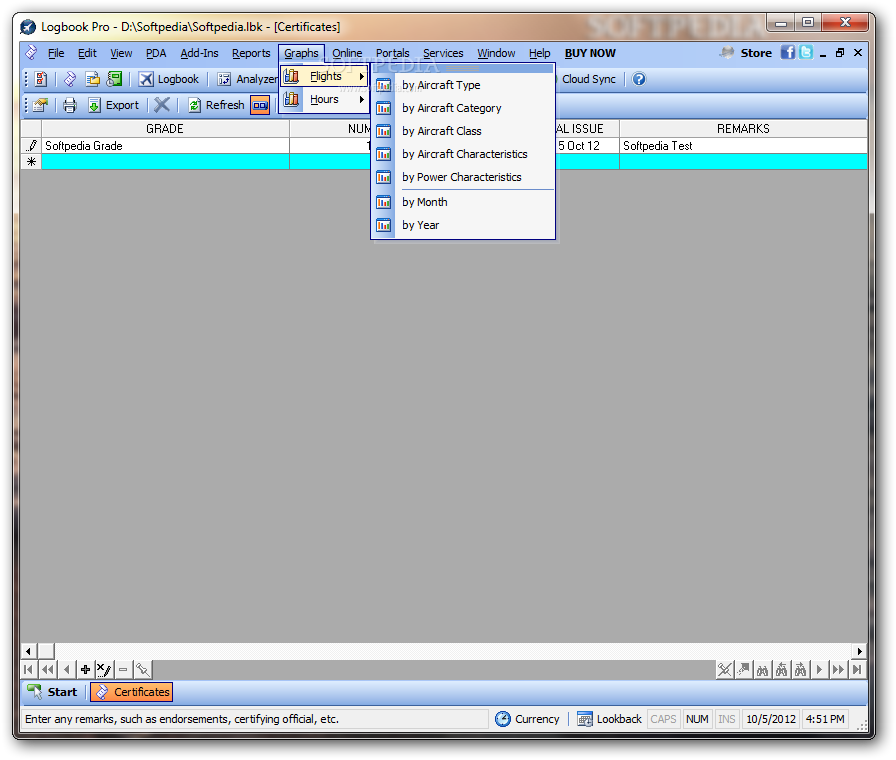Click the Lookback status bar button
This screenshot has width=896, height=760.
click(x=609, y=719)
